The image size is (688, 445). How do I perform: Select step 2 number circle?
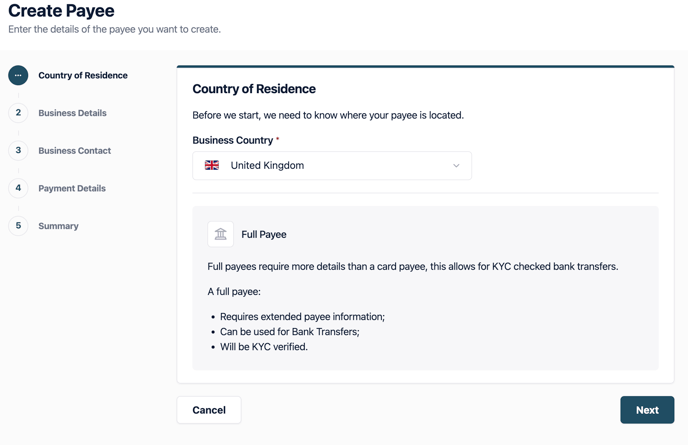pyautogui.click(x=18, y=113)
